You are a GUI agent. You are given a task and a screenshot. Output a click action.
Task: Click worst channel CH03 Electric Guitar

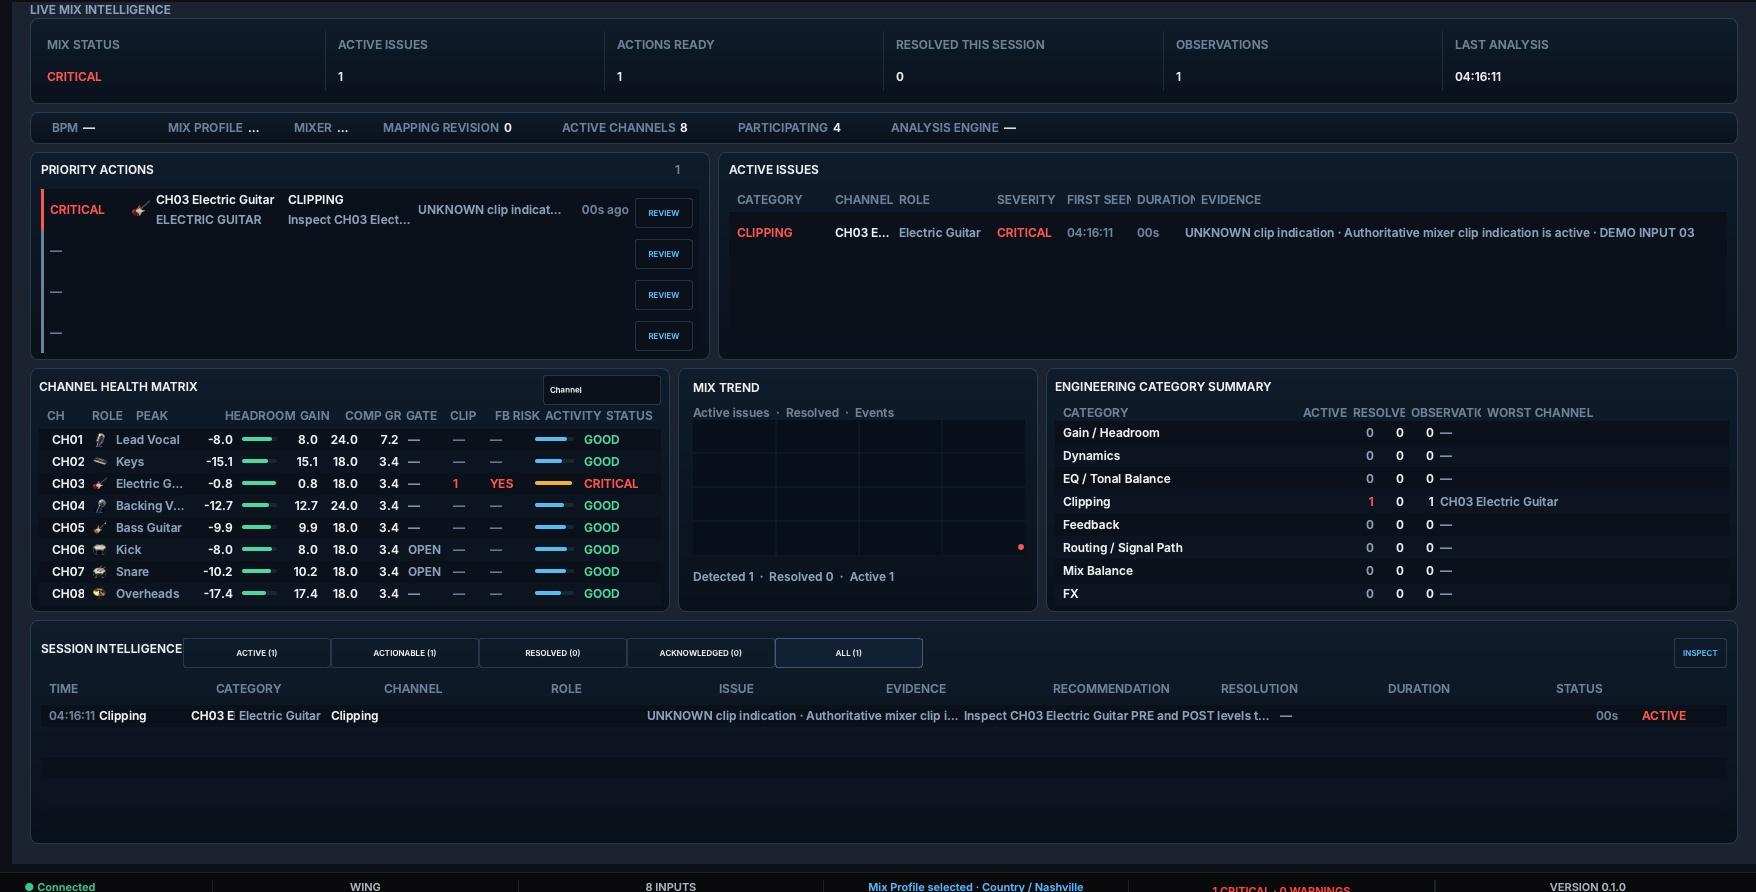(1499, 502)
